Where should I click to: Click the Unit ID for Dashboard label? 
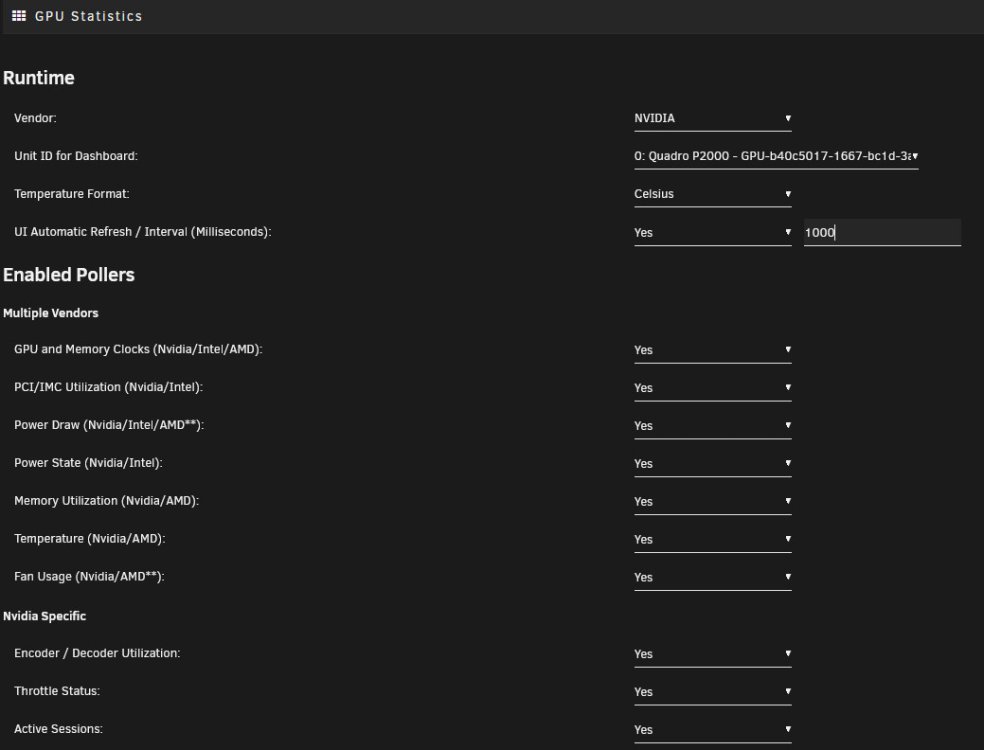[76, 156]
